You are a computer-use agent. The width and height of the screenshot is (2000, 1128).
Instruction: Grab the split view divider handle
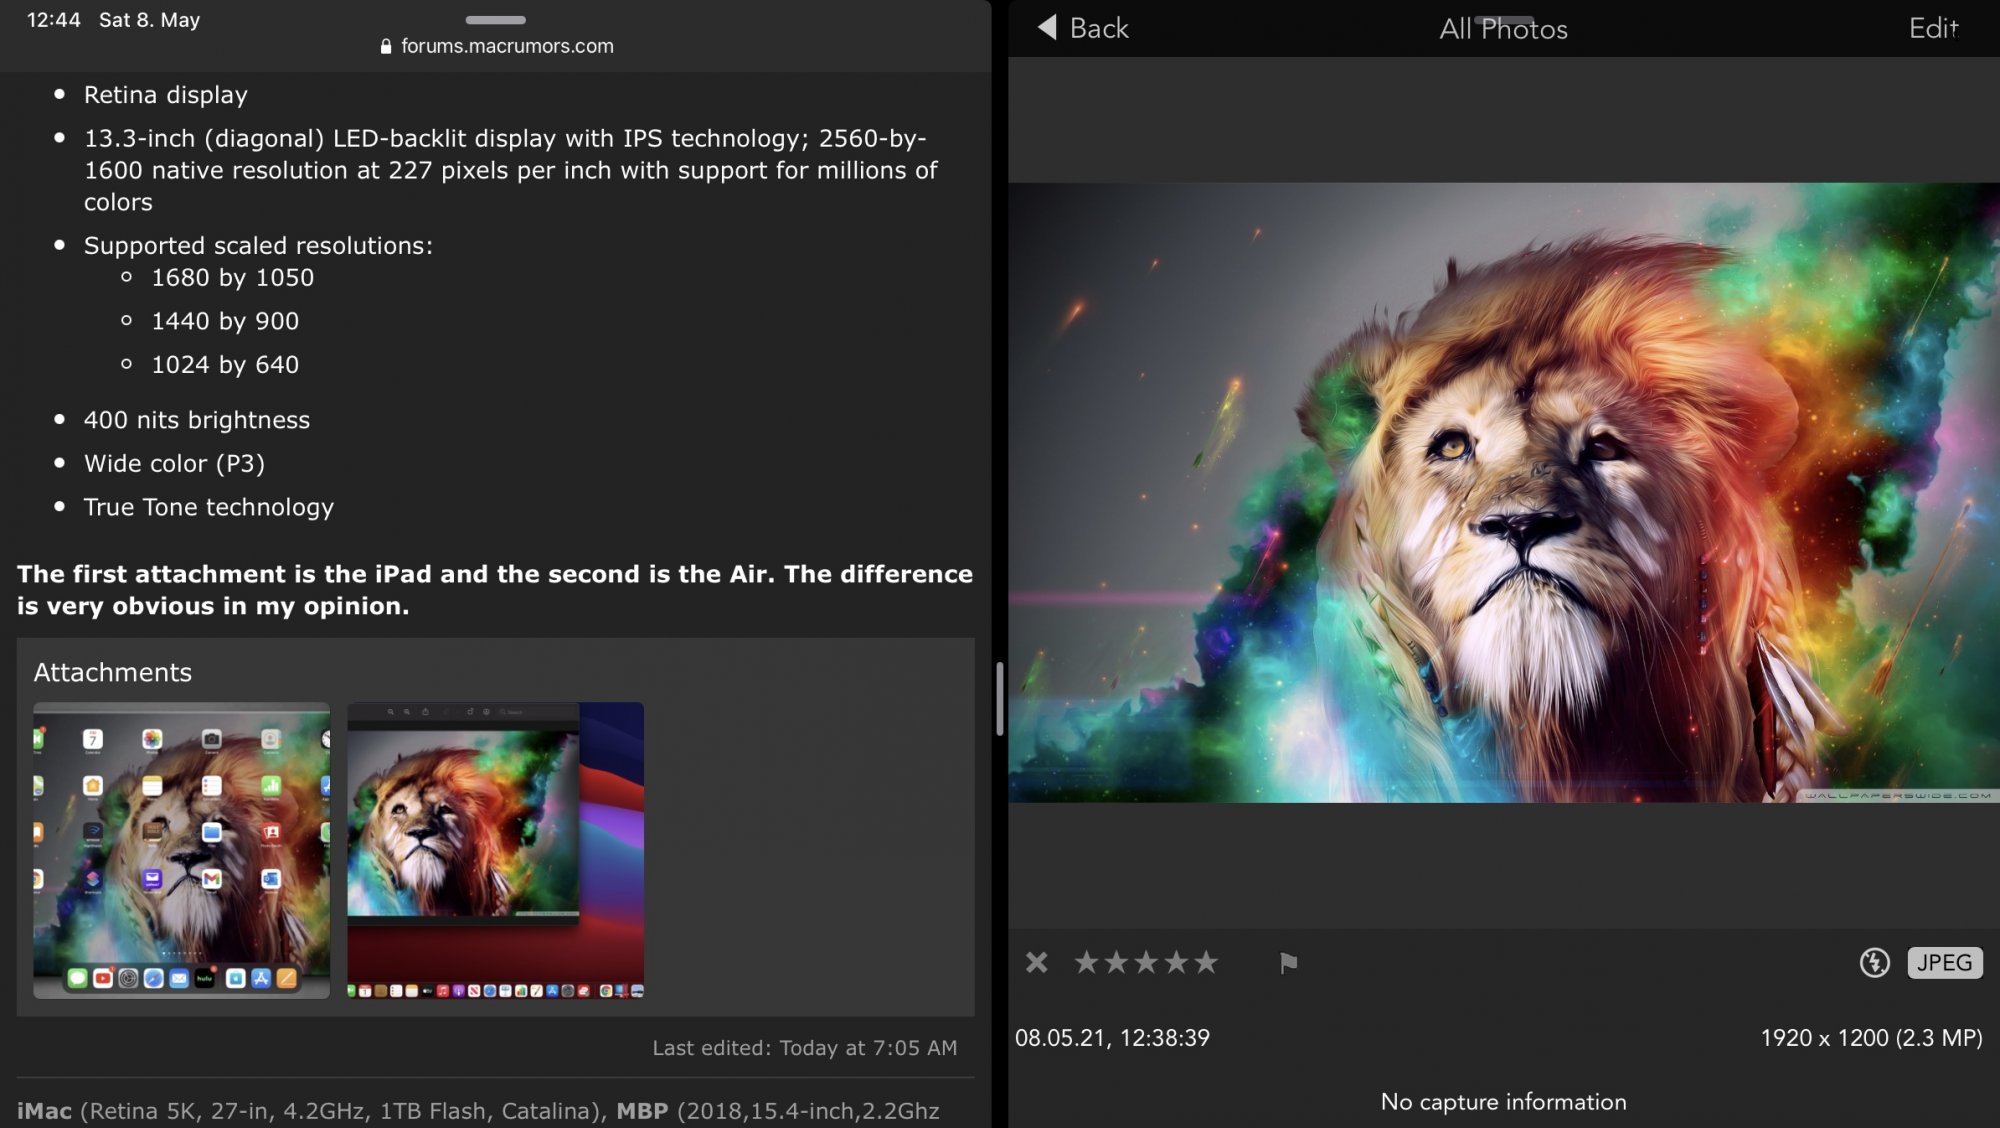pos(999,698)
